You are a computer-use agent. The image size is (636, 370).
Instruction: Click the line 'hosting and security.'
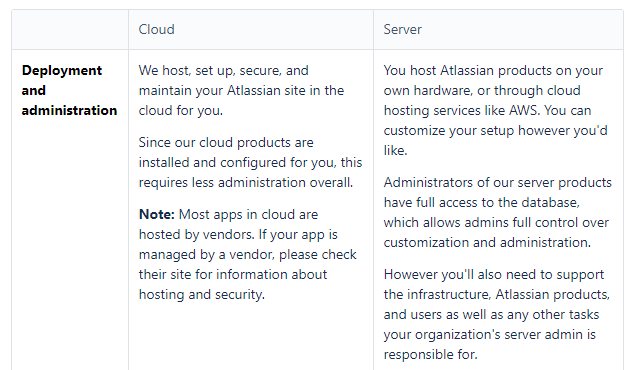202,295
